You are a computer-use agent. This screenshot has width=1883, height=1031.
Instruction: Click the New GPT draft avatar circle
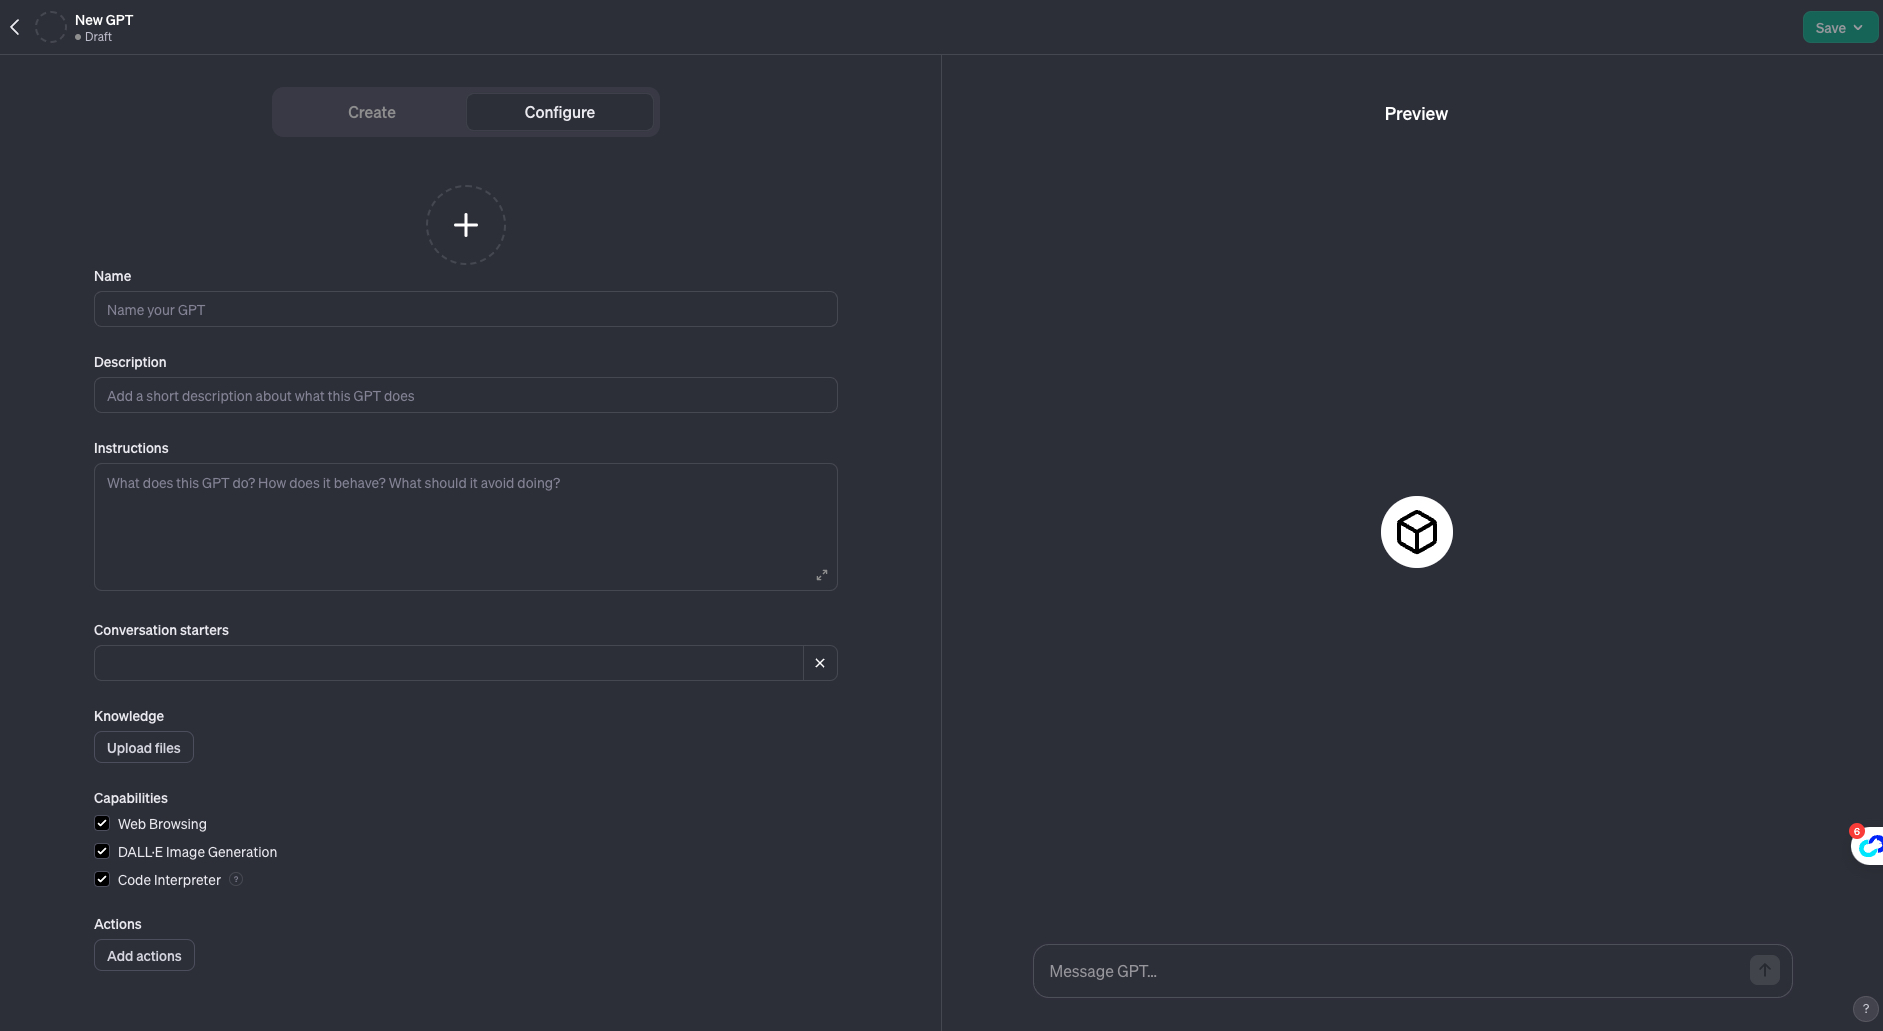[x=50, y=27]
